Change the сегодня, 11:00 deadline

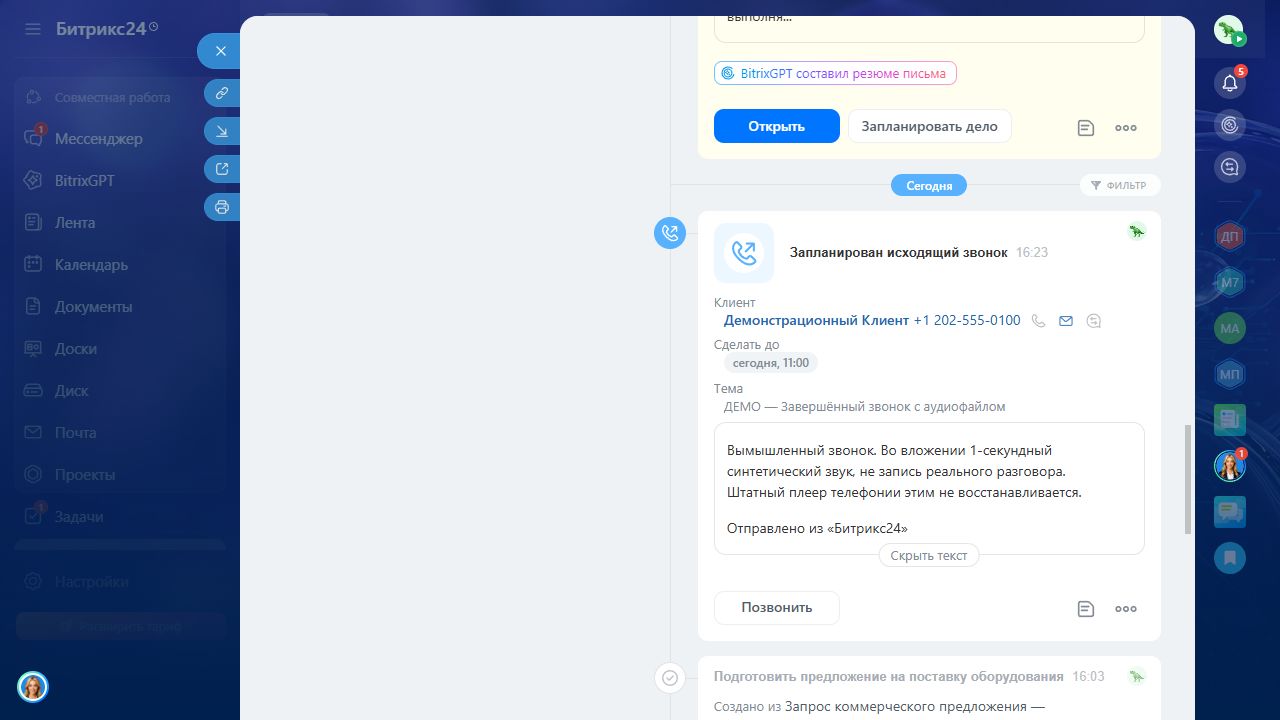770,363
